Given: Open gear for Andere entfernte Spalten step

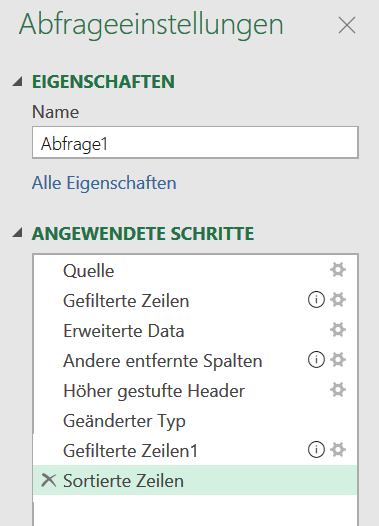Looking at the screenshot, I should pos(338,360).
